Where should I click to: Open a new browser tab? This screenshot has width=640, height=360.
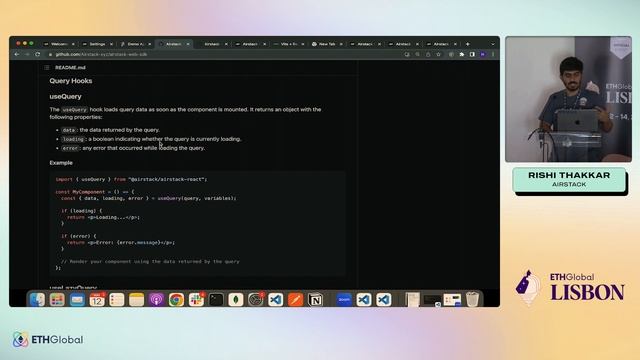coord(468,44)
